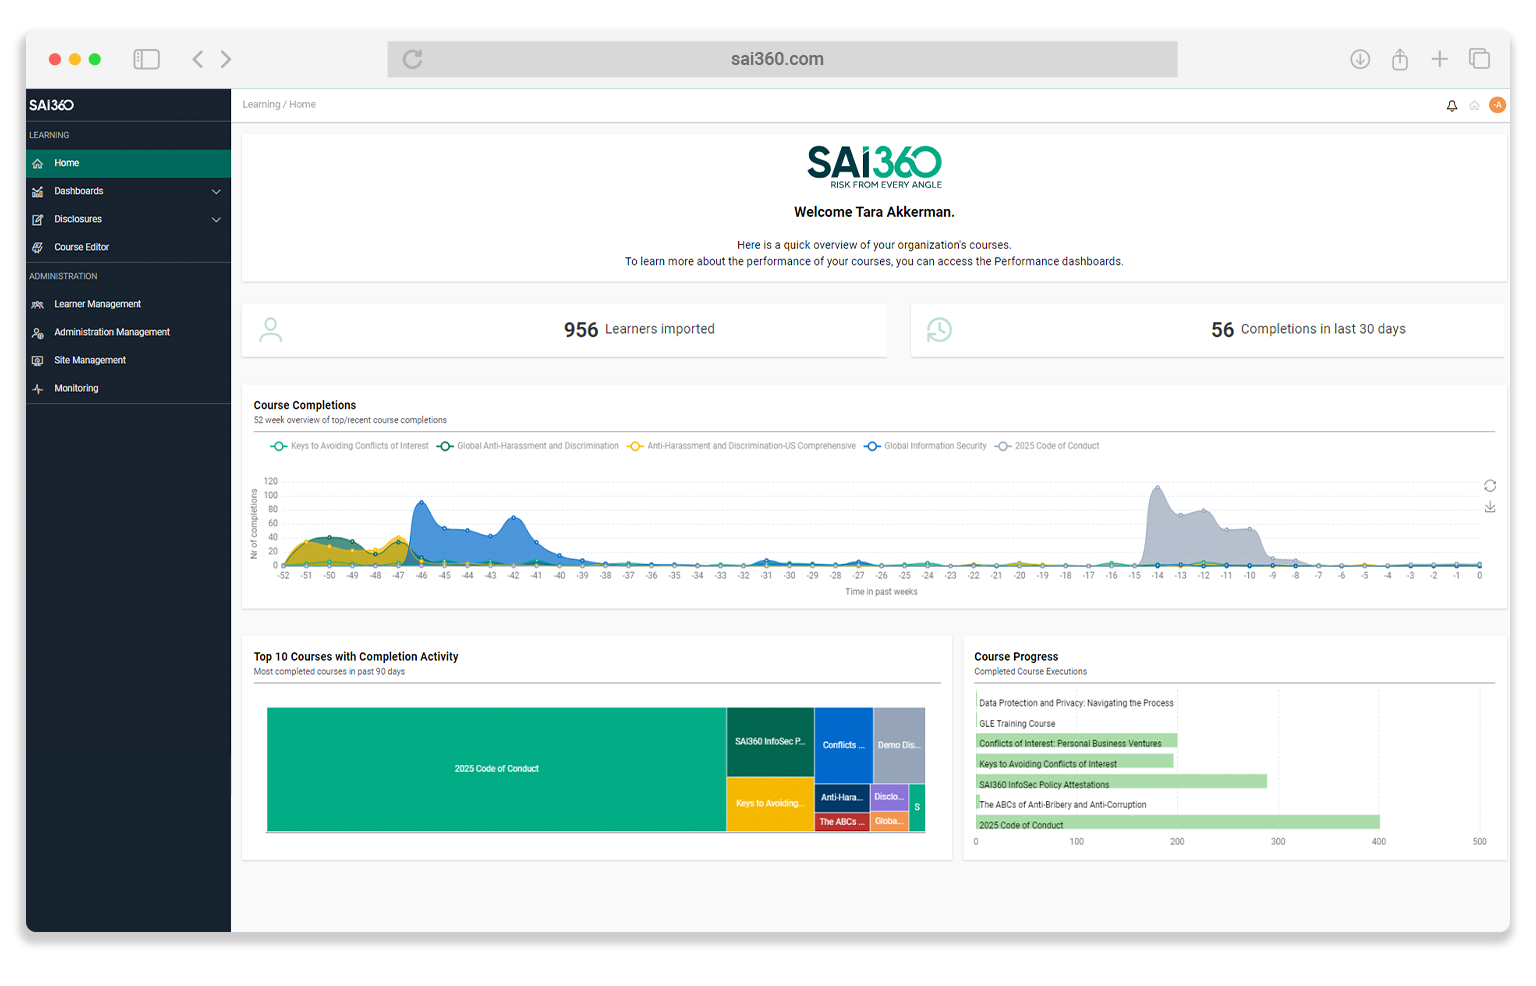The image size is (1536, 986).
Task: Toggle Anti-Harassment and Discrimination-US Comprehensive legend
Action: 741,446
